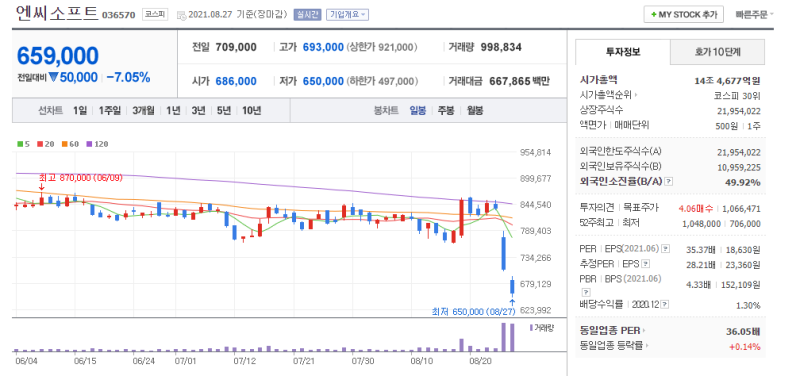Click the 저가 value 650,000
The width and height of the screenshot is (800, 376).
(323, 81)
